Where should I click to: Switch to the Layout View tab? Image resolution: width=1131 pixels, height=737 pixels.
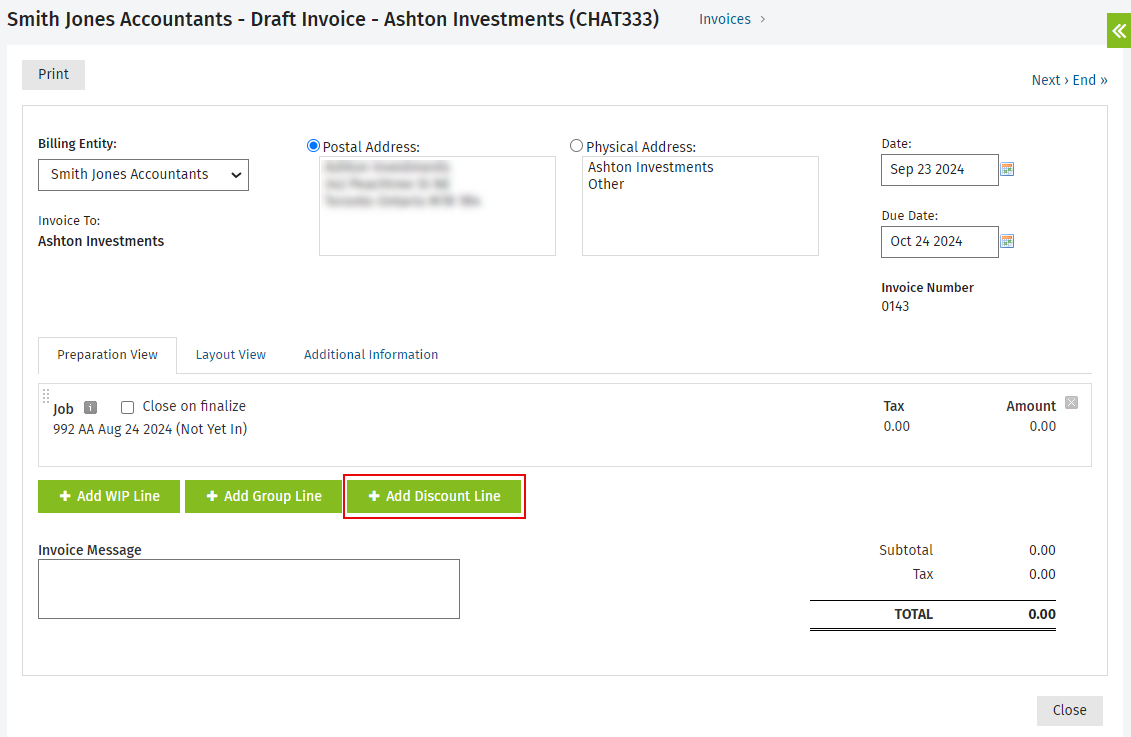tap(231, 355)
